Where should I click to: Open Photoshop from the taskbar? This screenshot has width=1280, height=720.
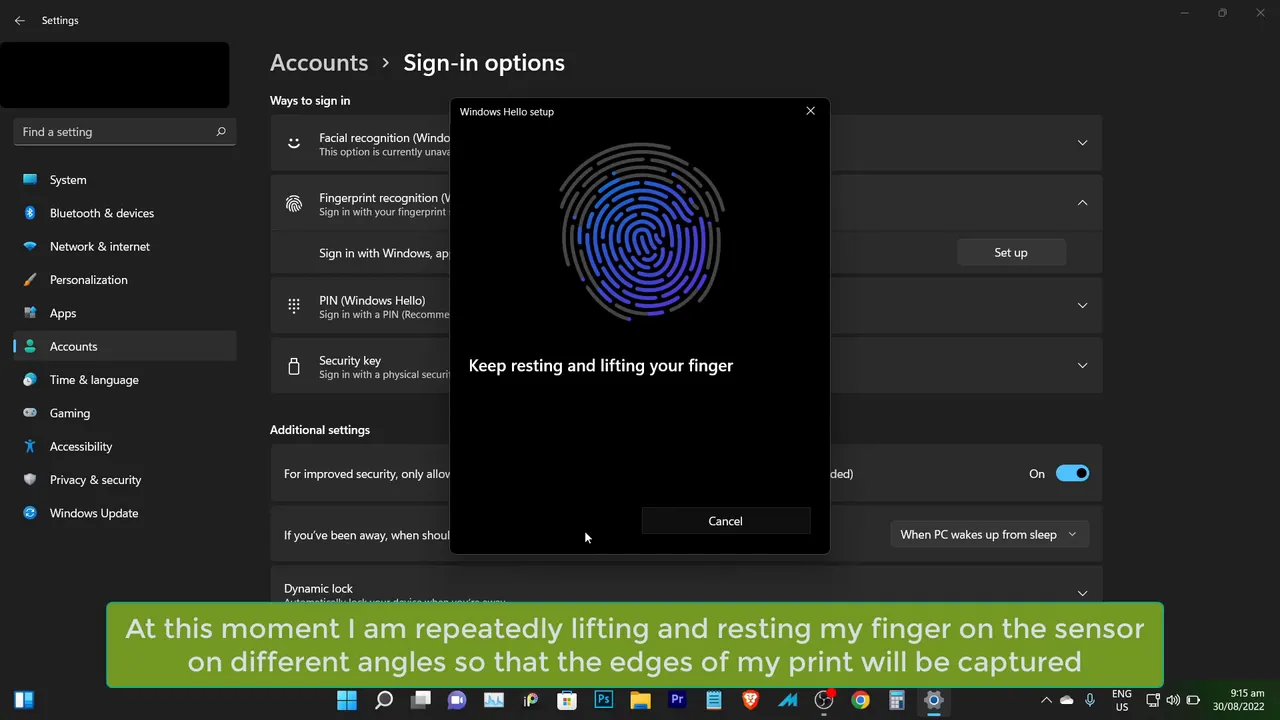click(604, 700)
